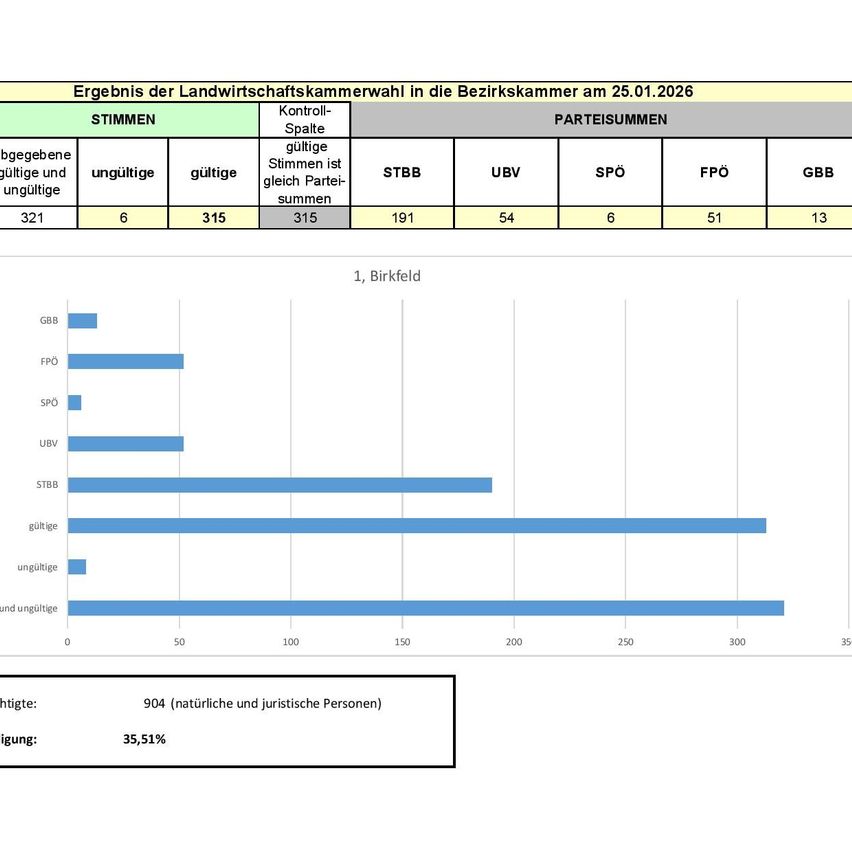Select the STBB column header
This screenshot has width=852, height=852.
tap(402, 172)
